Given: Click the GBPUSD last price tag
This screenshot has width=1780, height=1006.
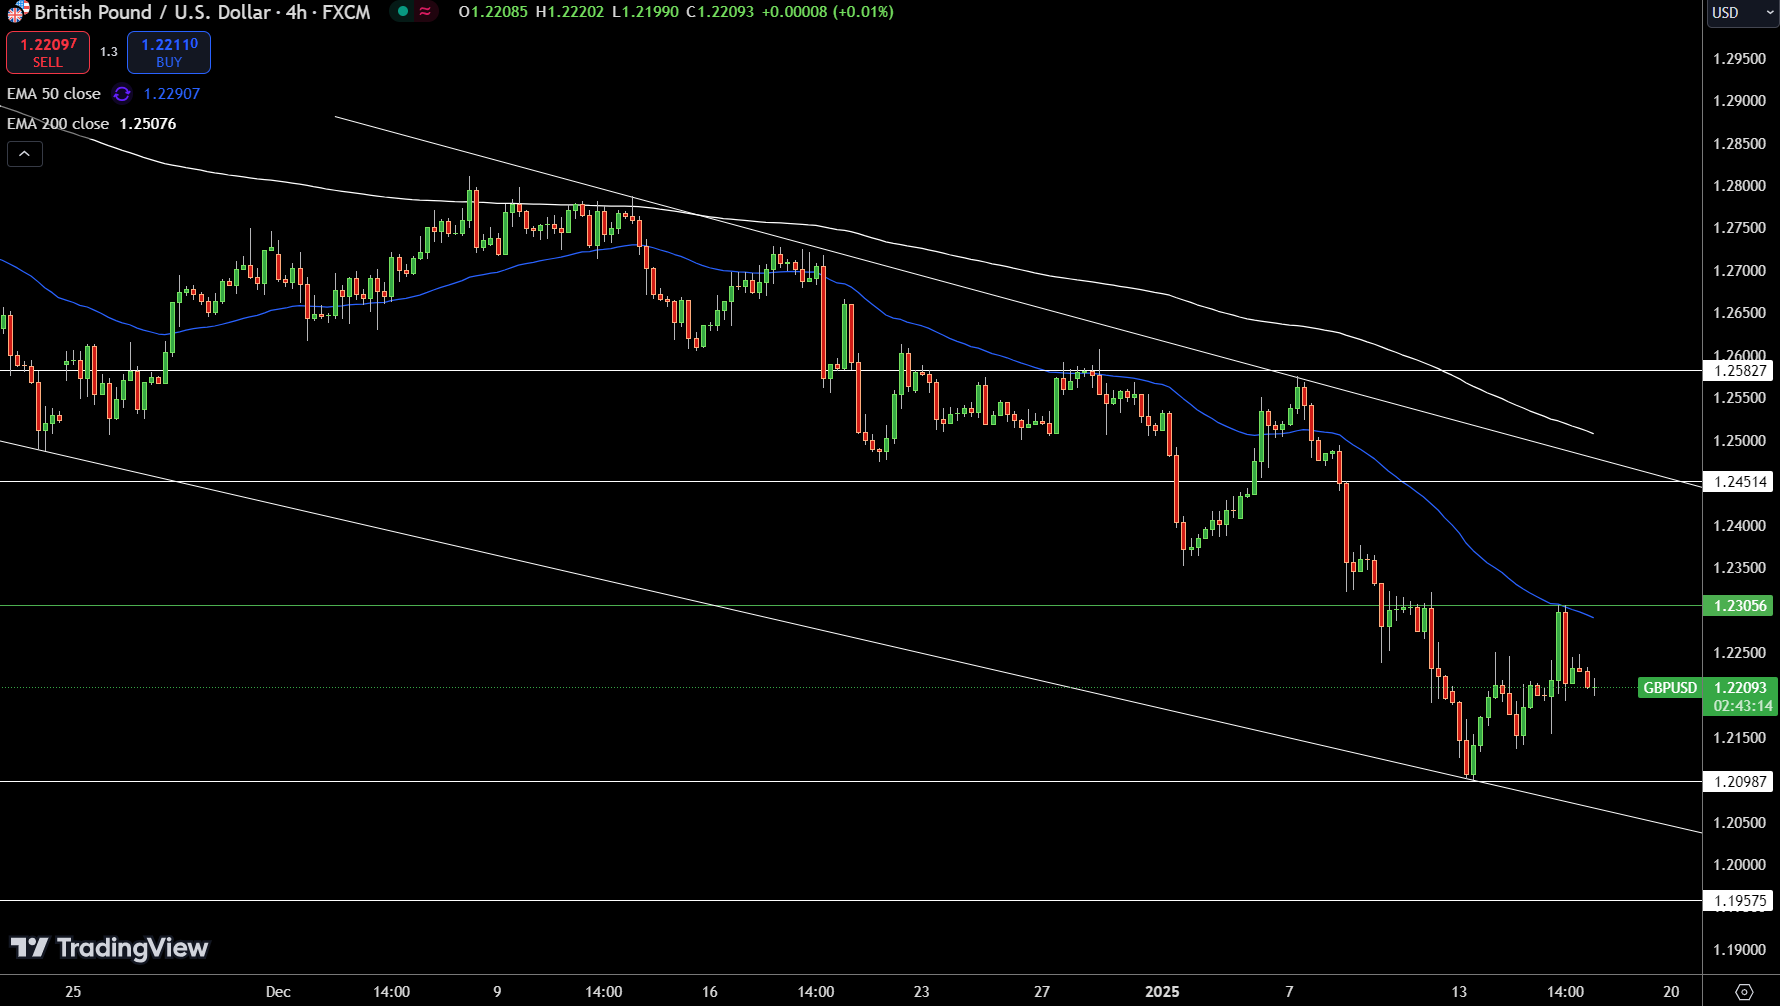Looking at the screenshot, I should point(1670,688).
